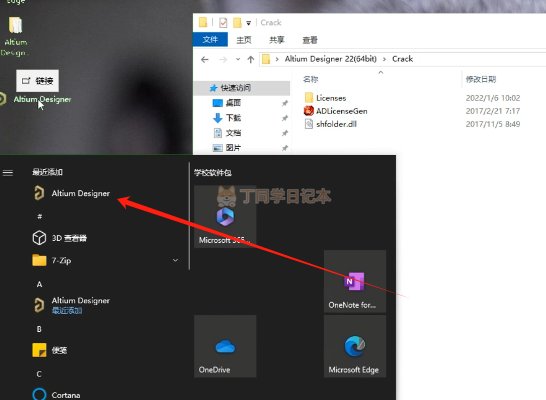
Task: Click the address bar folder icon
Action: pyautogui.click(x=266, y=59)
